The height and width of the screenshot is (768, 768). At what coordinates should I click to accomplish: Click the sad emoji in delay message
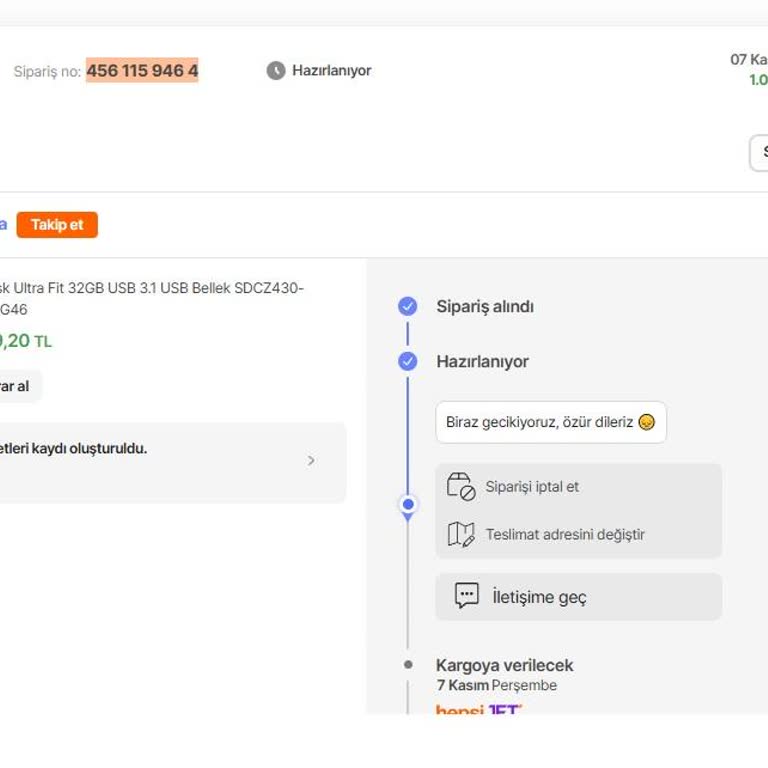point(647,422)
